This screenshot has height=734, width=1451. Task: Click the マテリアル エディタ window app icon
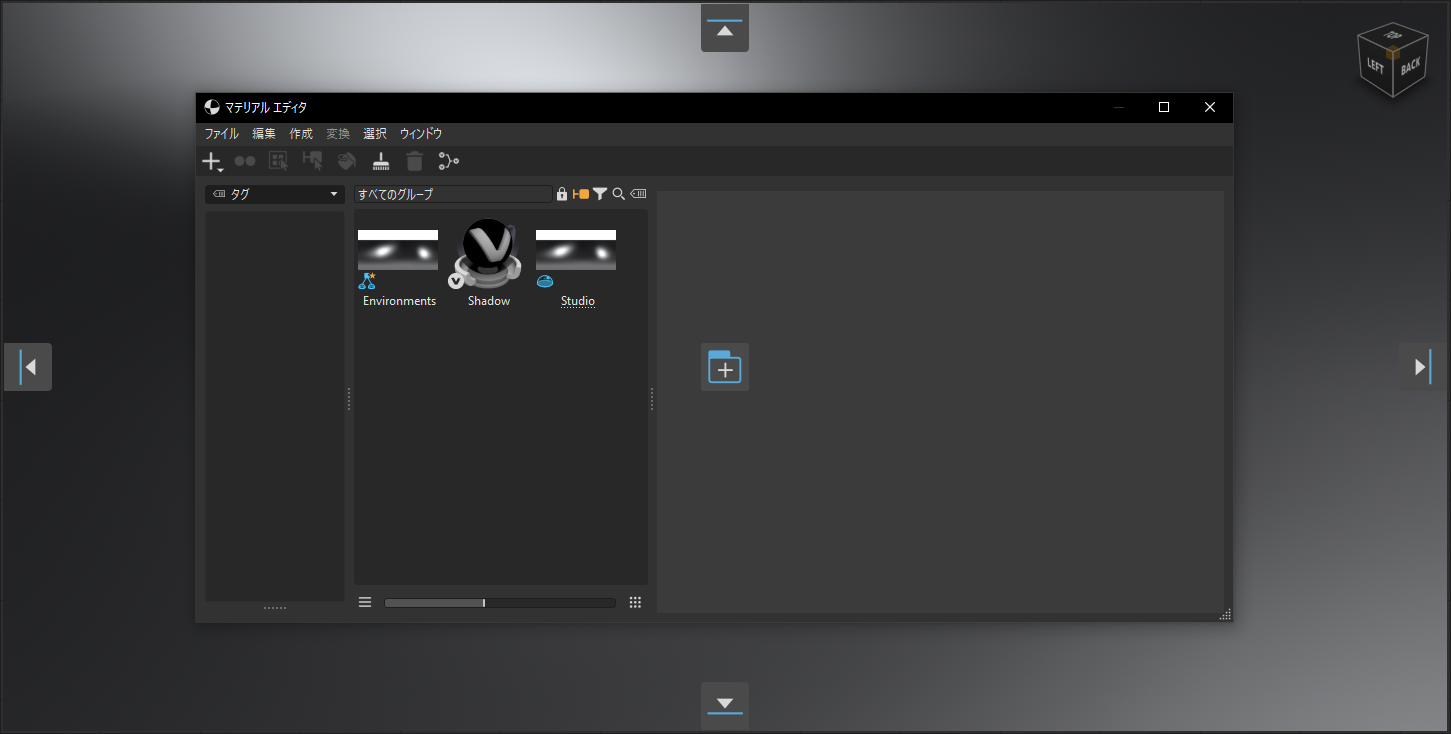(212, 107)
